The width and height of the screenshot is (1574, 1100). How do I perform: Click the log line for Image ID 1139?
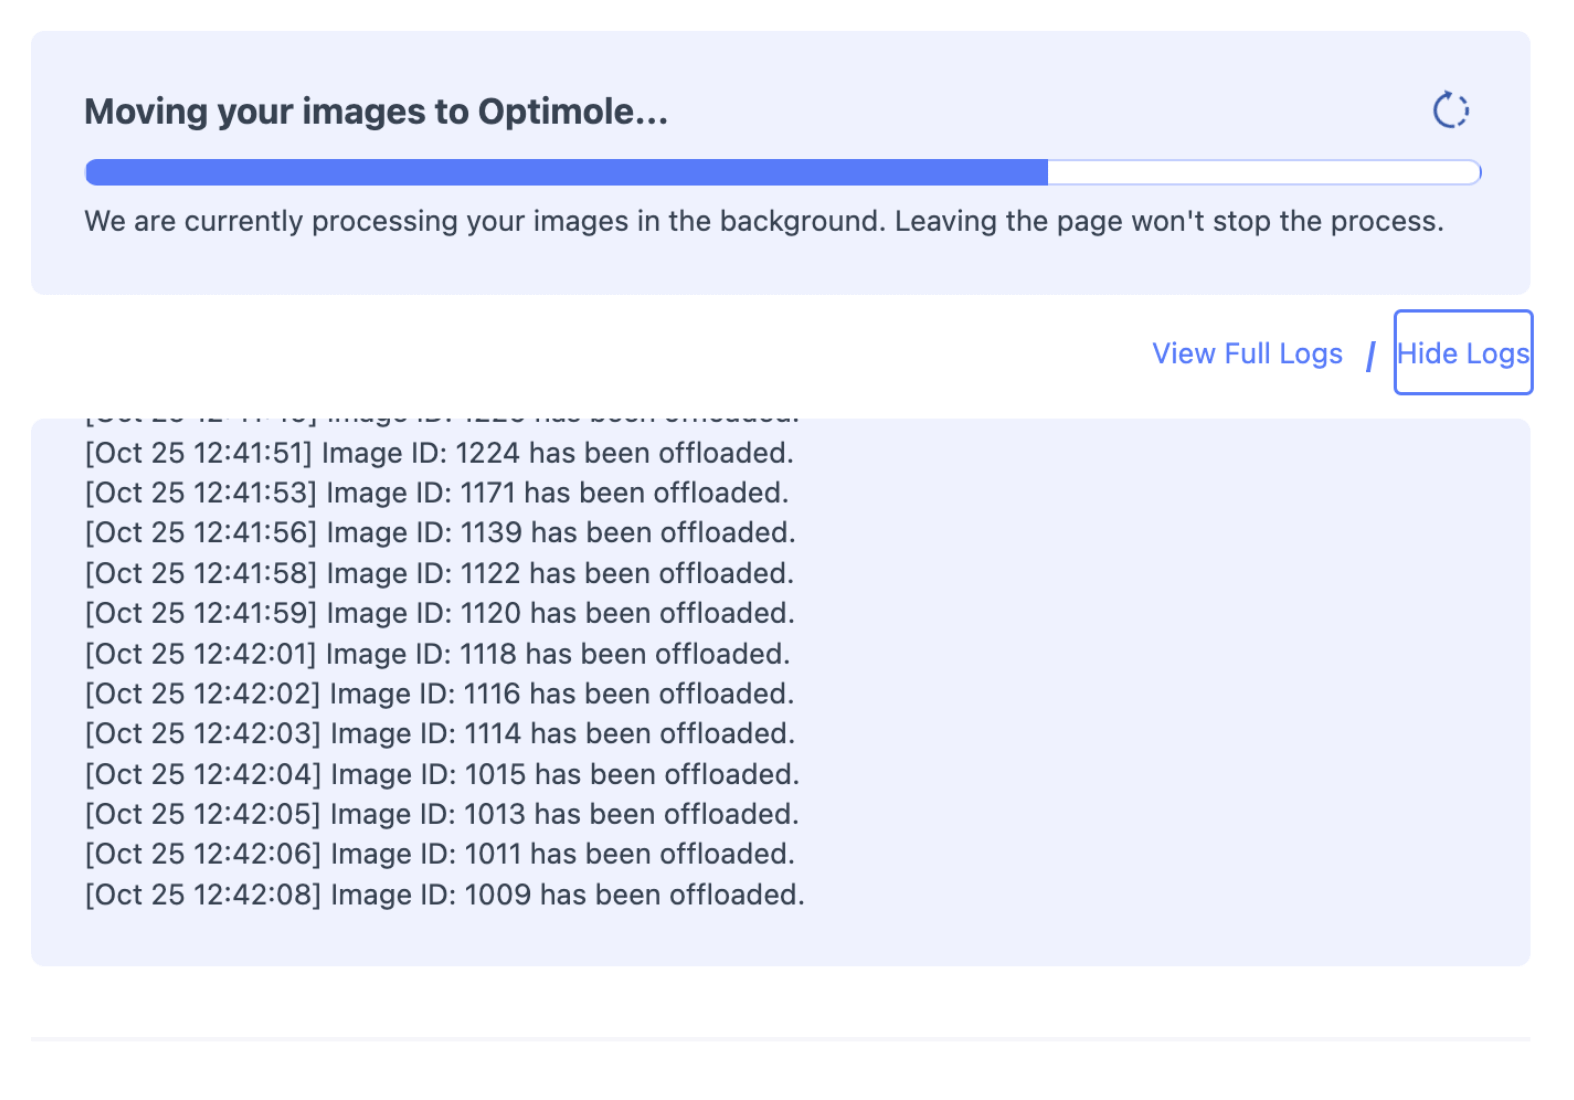coord(440,533)
